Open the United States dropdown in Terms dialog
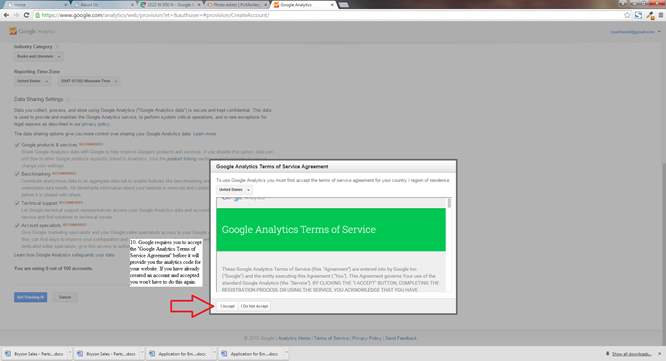This screenshot has width=666, height=361. coord(234,190)
